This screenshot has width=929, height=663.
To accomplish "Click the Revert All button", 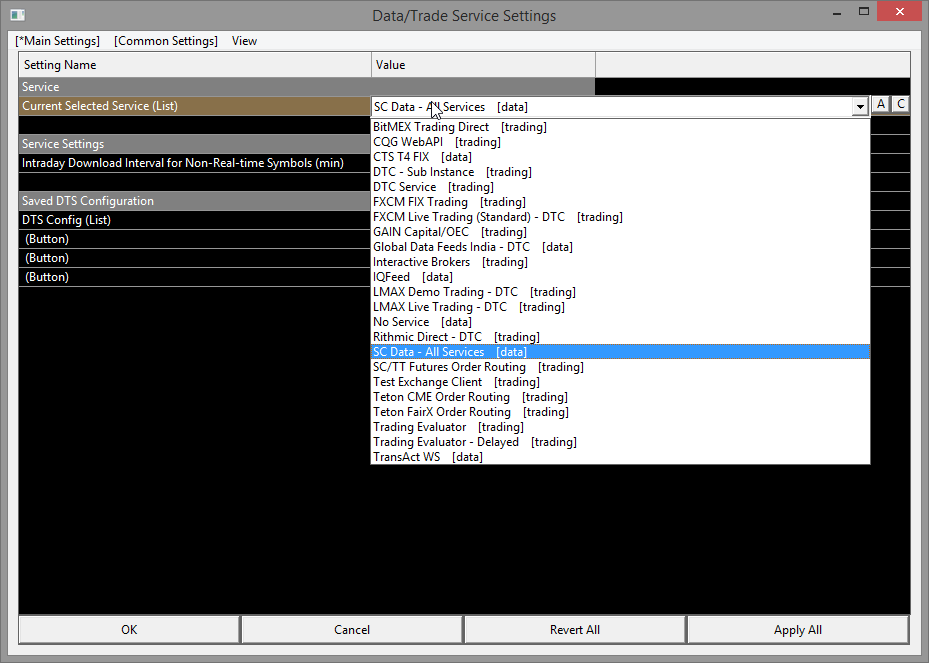I will click(575, 630).
